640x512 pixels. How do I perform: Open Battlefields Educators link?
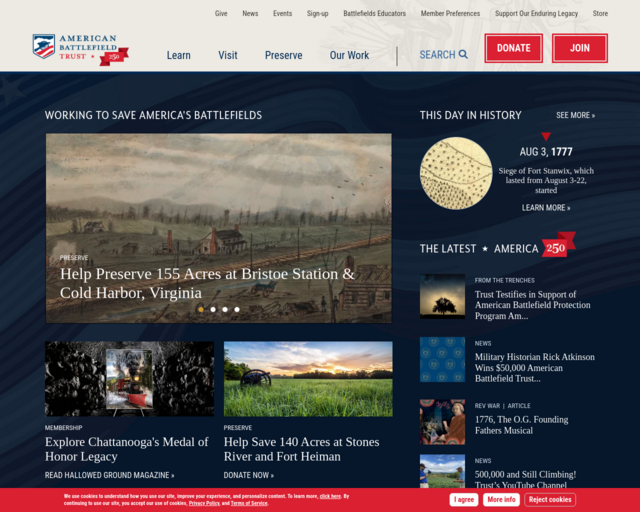(x=375, y=13)
